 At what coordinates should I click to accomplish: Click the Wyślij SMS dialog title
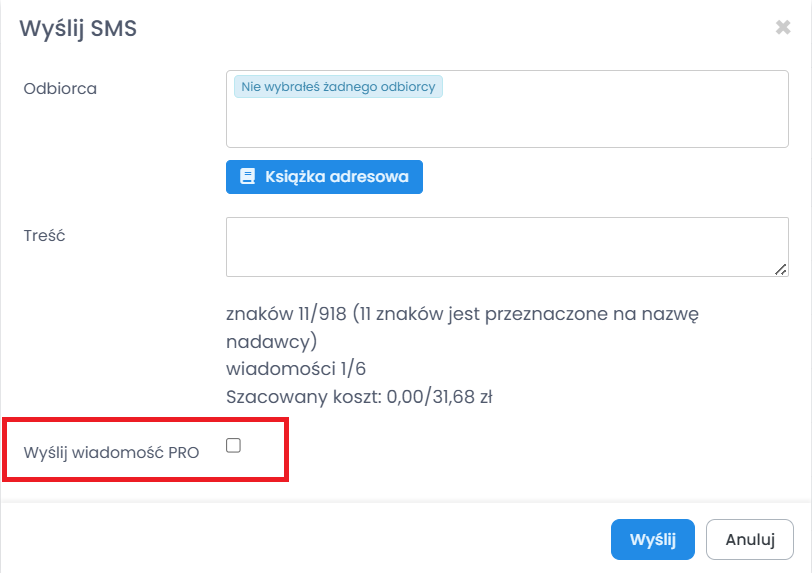point(79,29)
